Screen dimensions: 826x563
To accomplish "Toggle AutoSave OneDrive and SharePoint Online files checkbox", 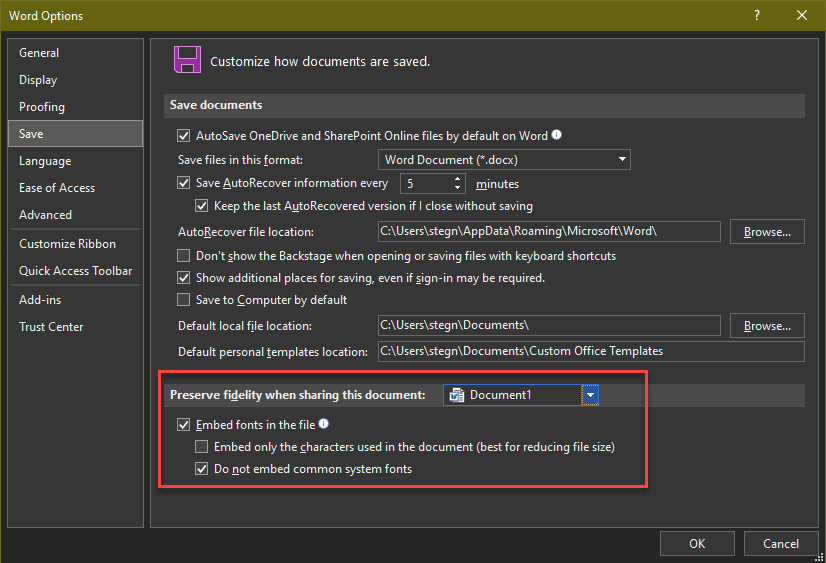I will coord(183,136).
